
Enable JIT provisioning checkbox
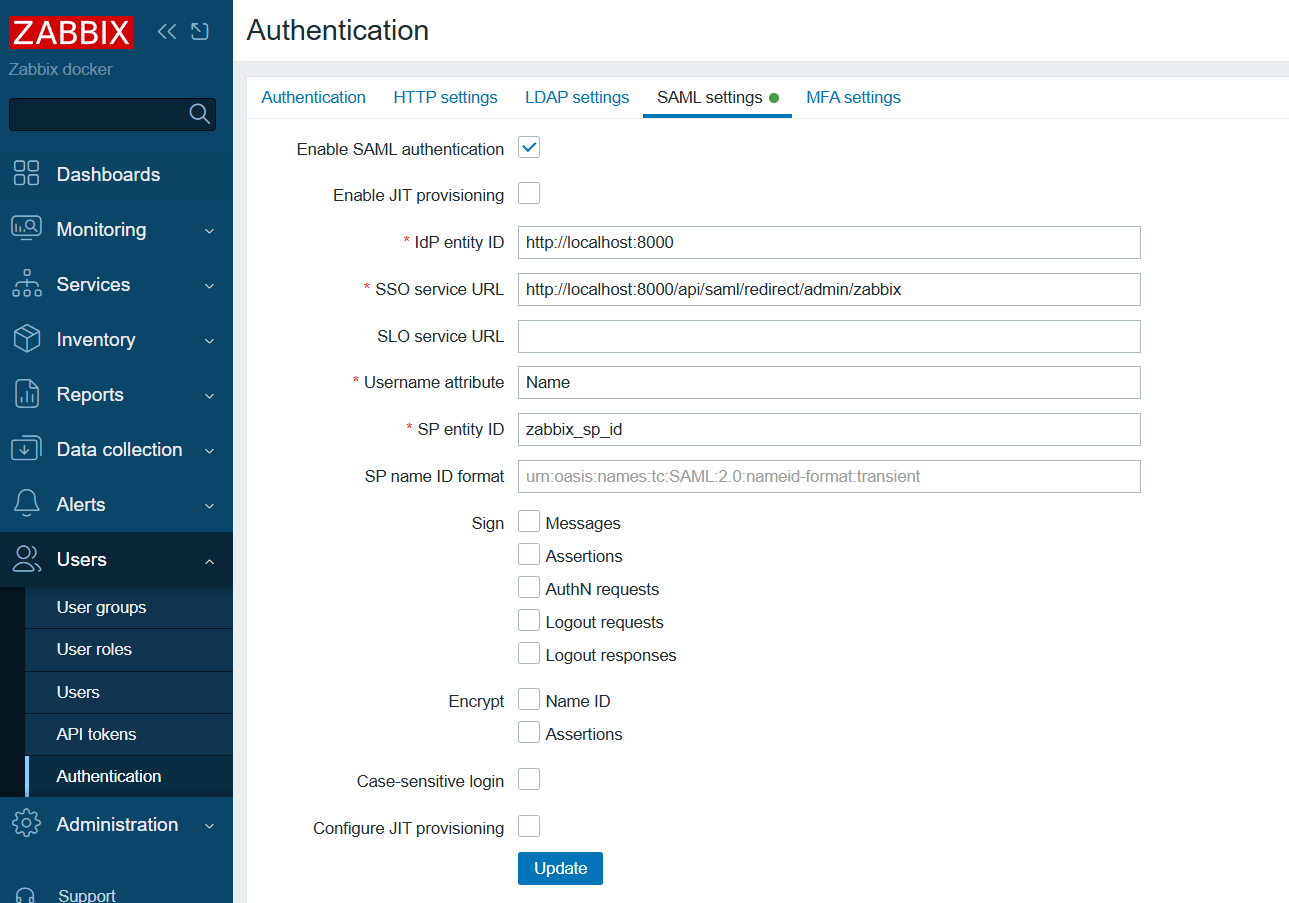point(528,192)
